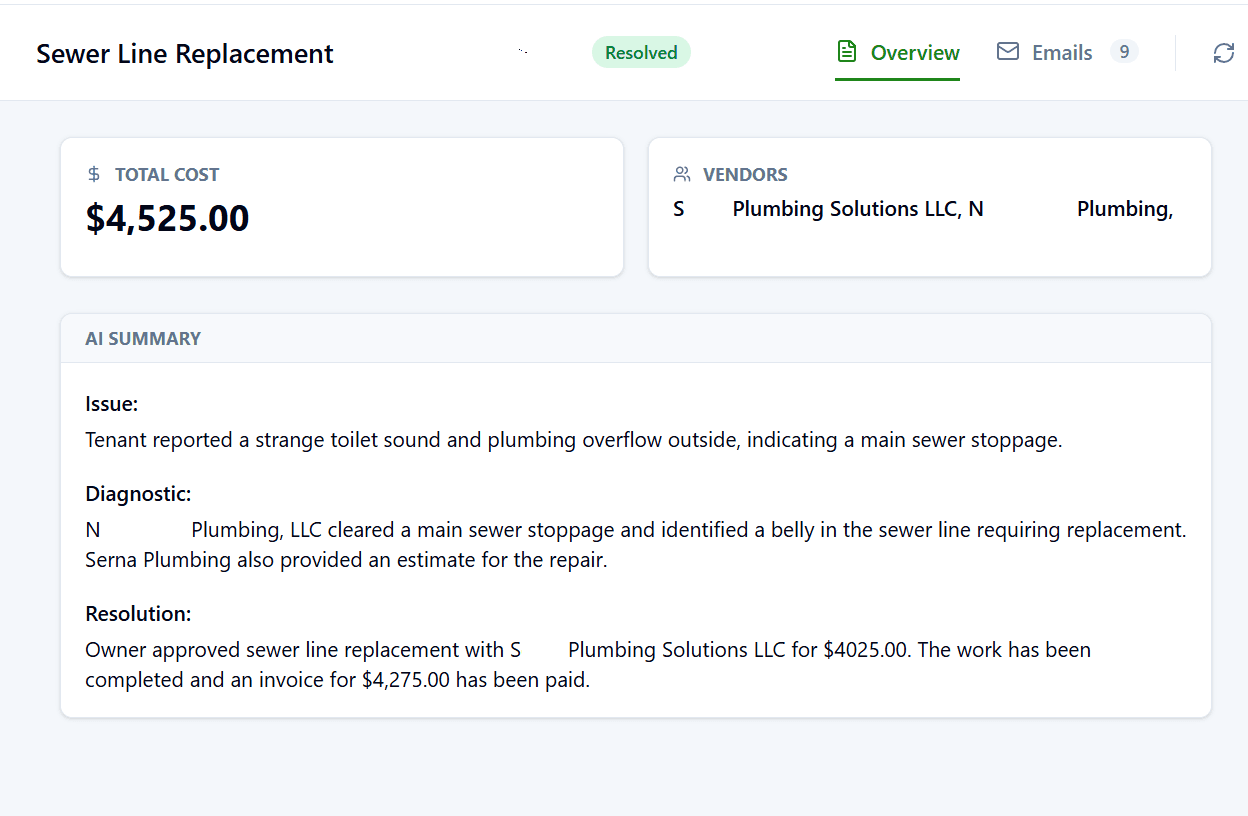Click the dollar sign icon on Total Cost card
The width and height of the screenshot is (1248, 816).
(94, 173)
